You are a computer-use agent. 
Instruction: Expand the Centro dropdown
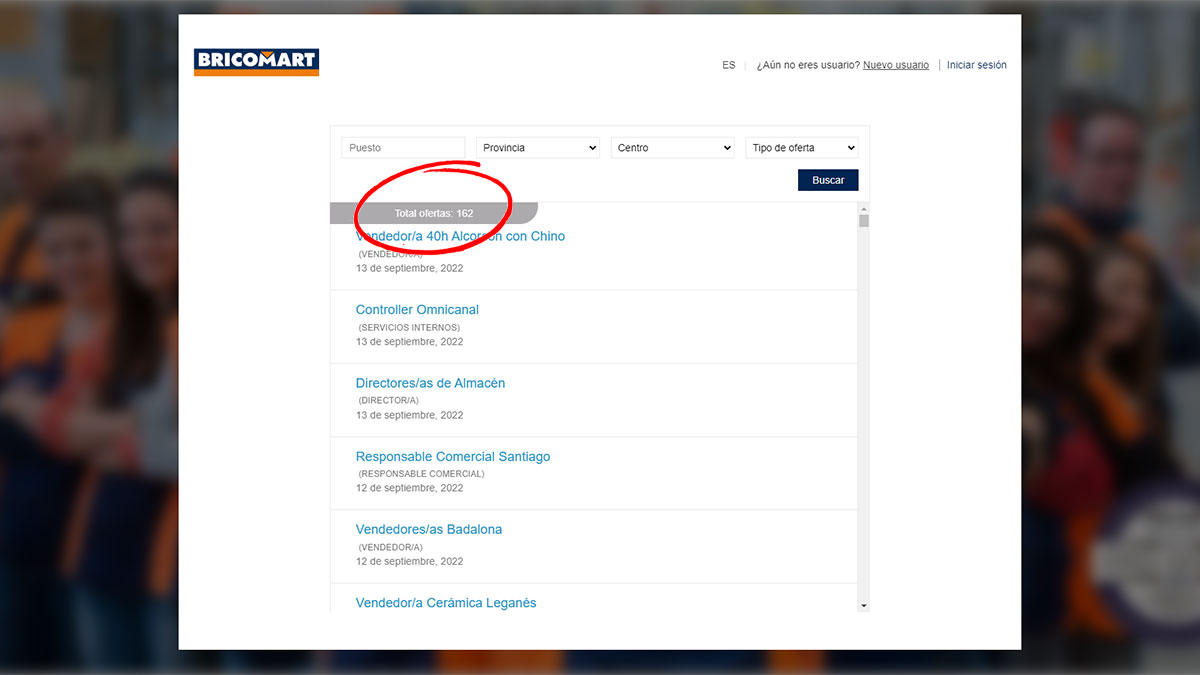point(673,148)
